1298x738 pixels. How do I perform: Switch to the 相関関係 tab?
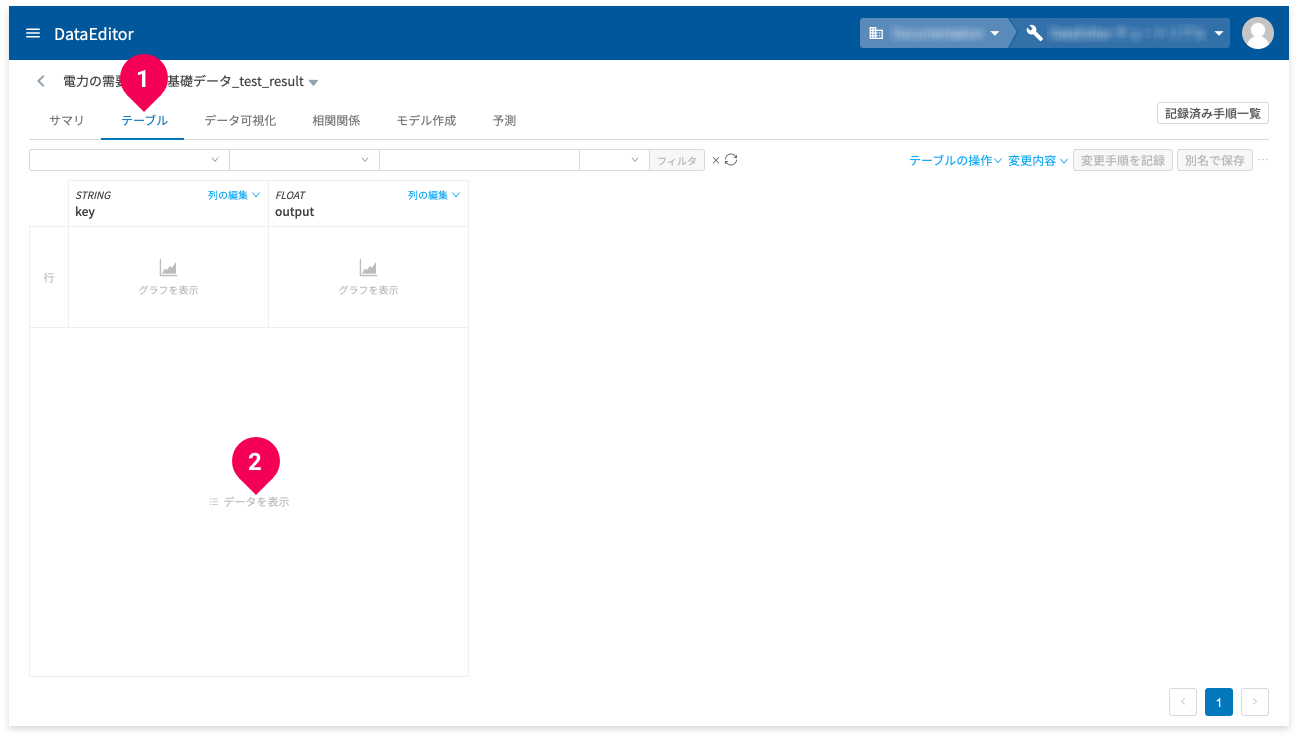(x=336, y=120)
